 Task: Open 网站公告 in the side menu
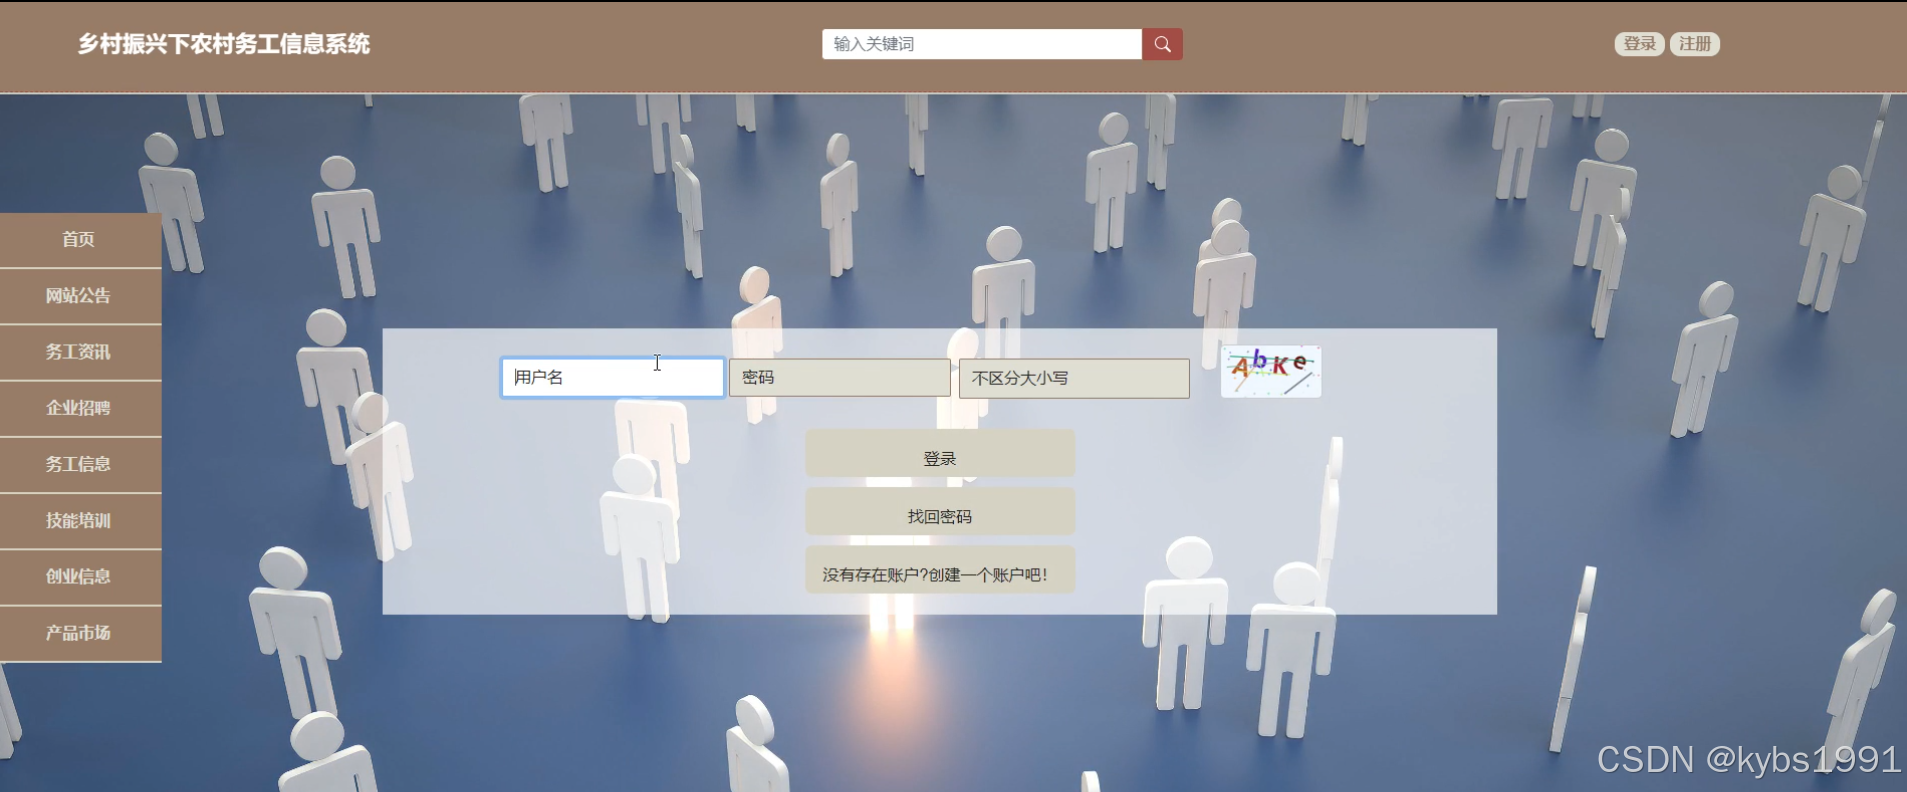tap(80, 296)
